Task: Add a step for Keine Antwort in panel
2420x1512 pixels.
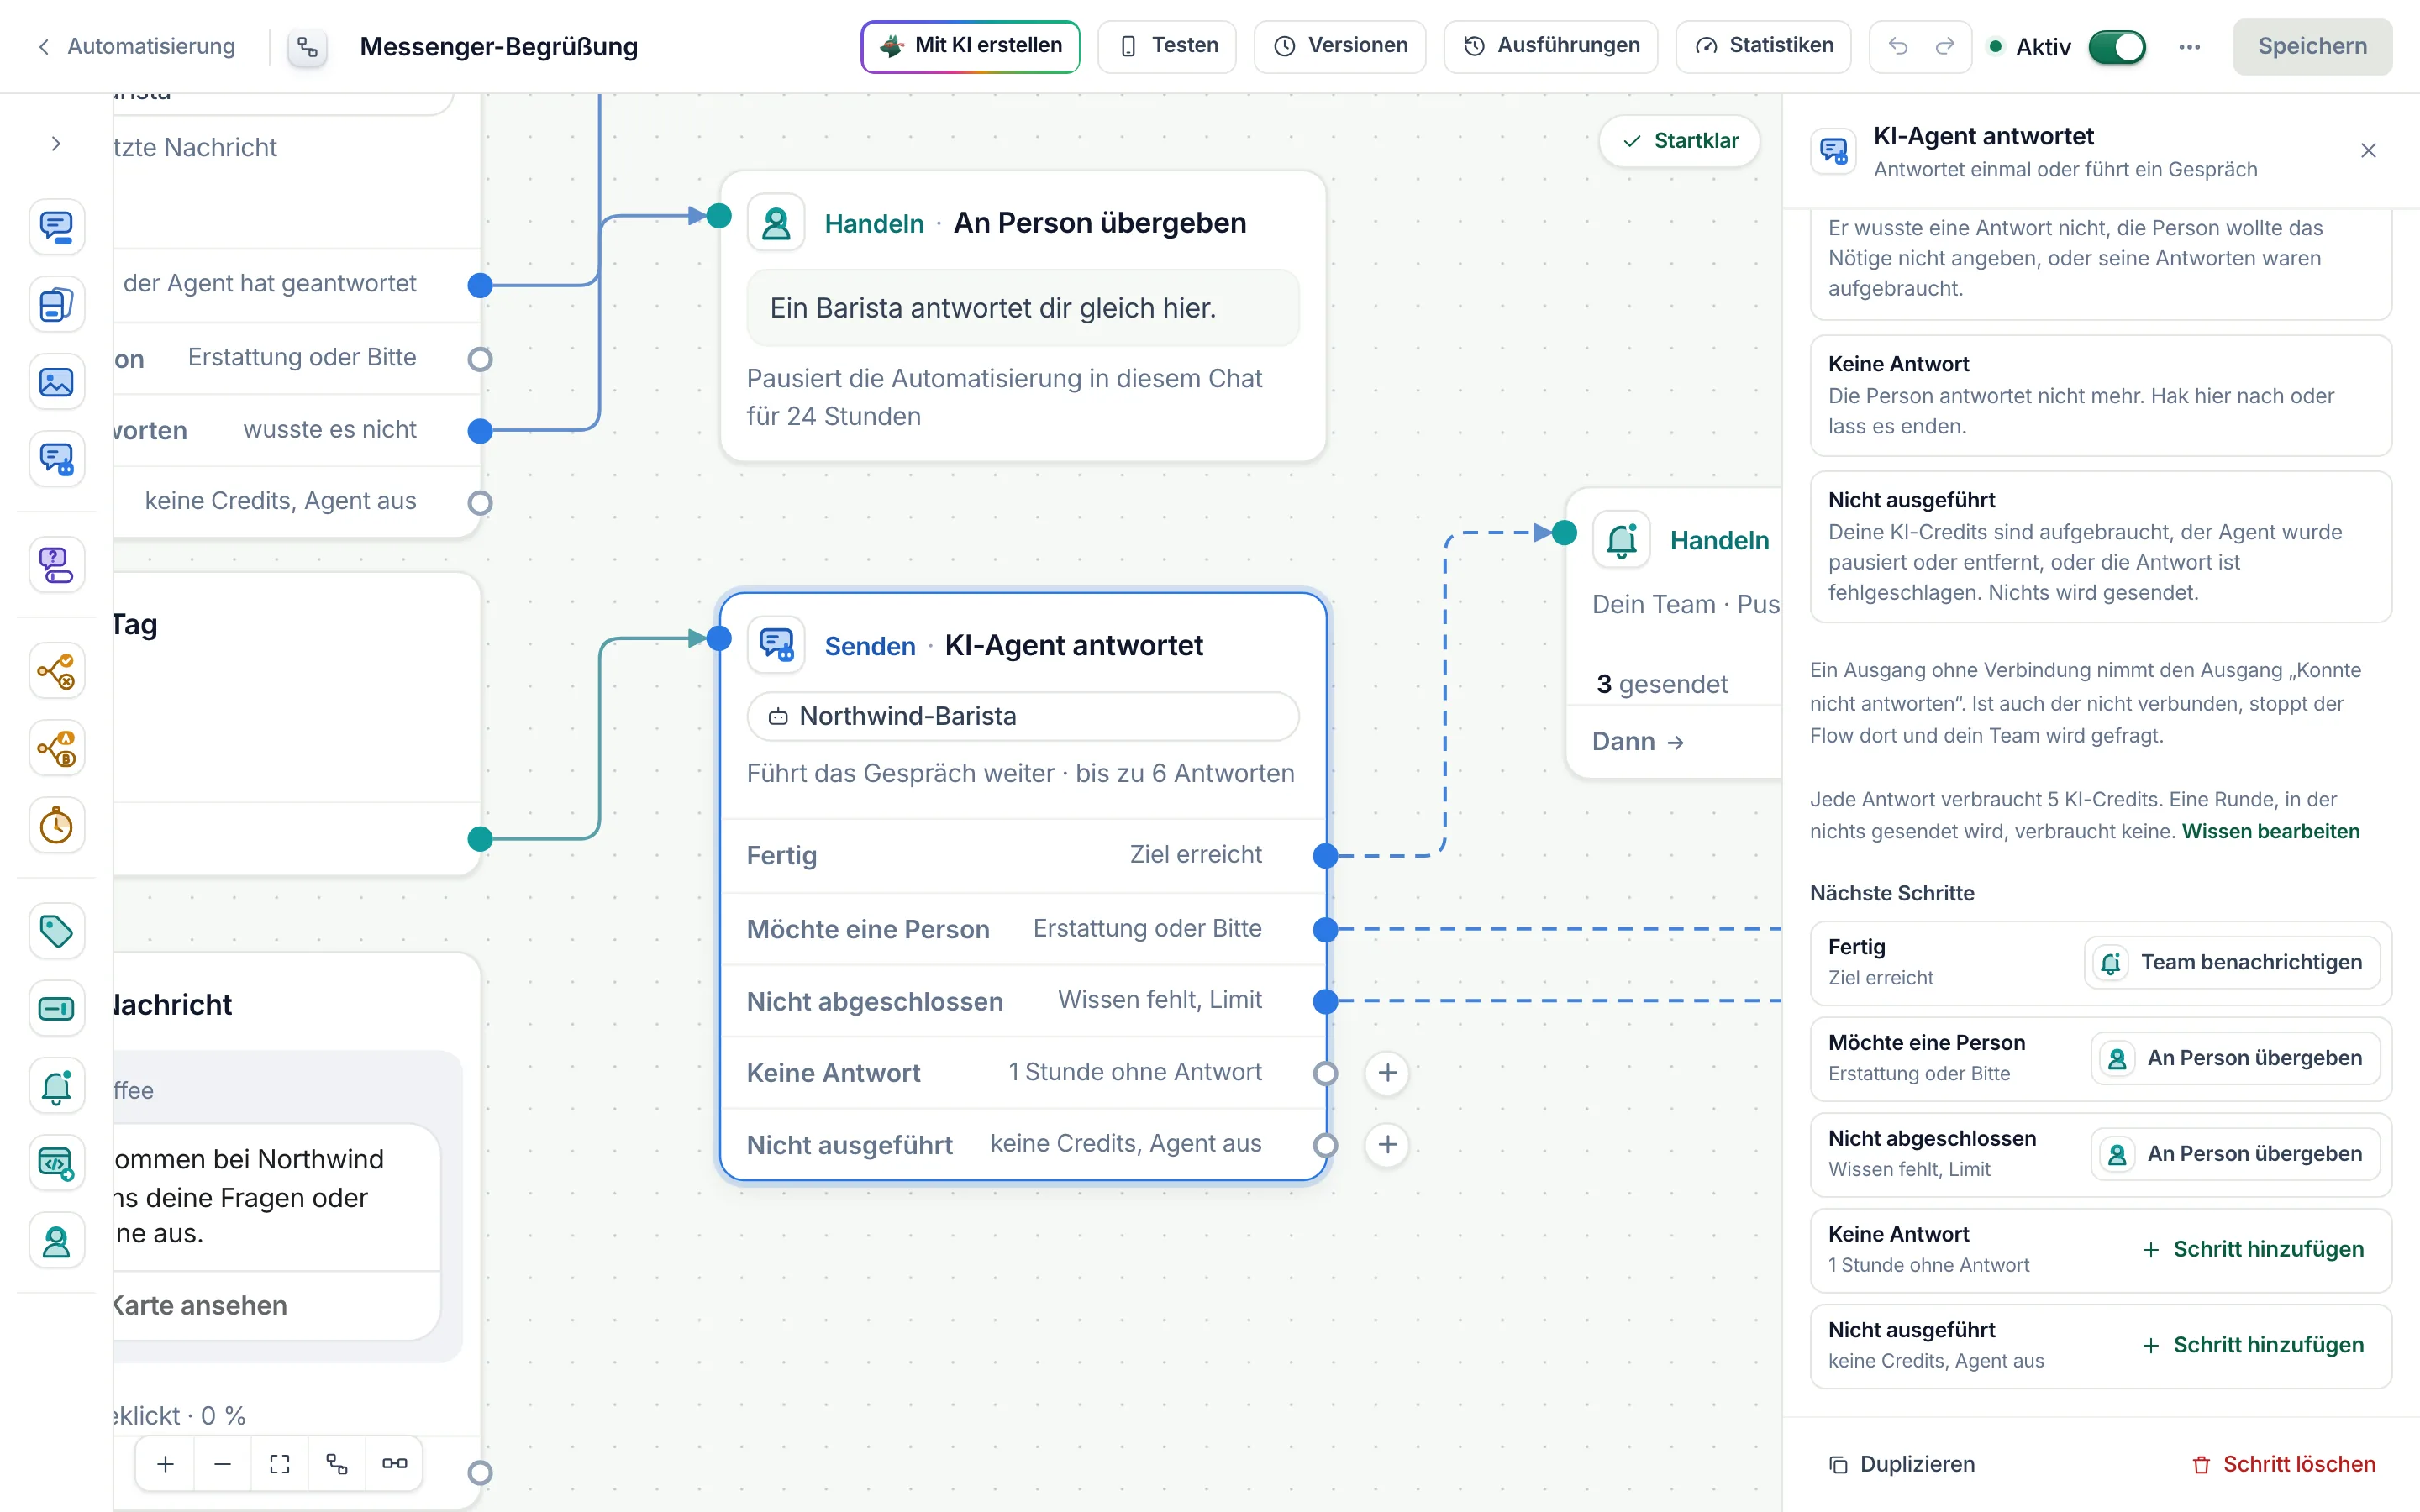Action: (x=2253, y=1250)
